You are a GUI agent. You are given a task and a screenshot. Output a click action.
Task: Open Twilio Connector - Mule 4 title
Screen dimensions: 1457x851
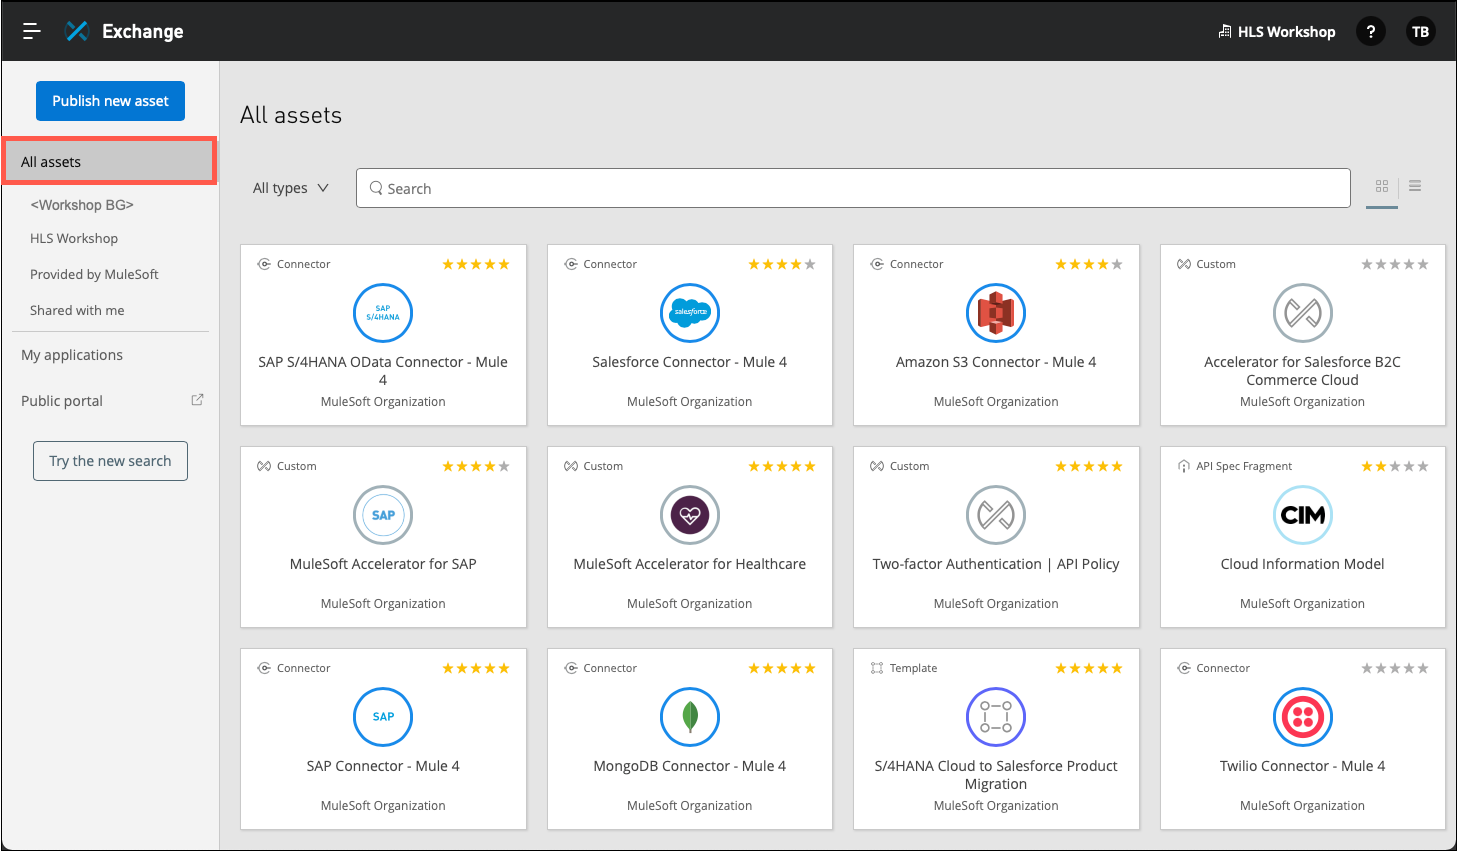[1303, 766]
